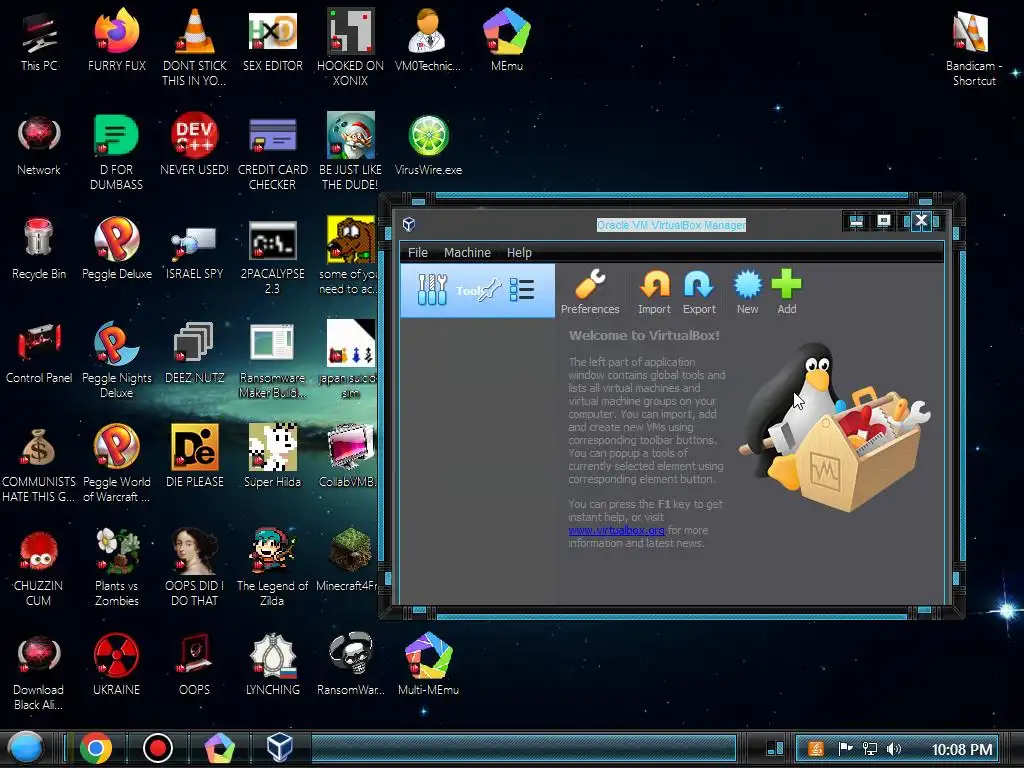Click the Start orb on taskbar
Screen dimensions: 1024x768
coord(26,748)
